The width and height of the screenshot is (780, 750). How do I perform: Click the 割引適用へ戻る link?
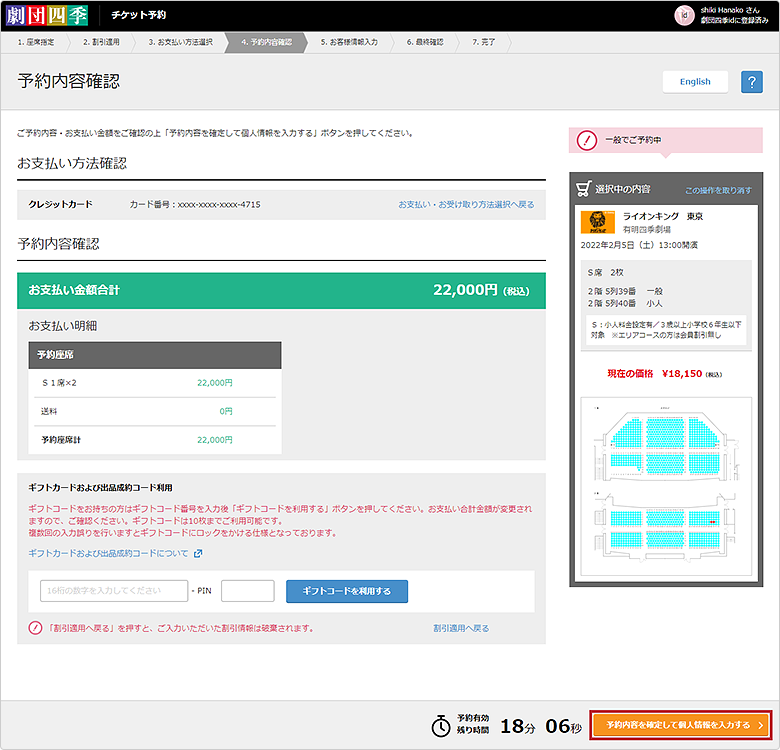click(x=461, y=628)
